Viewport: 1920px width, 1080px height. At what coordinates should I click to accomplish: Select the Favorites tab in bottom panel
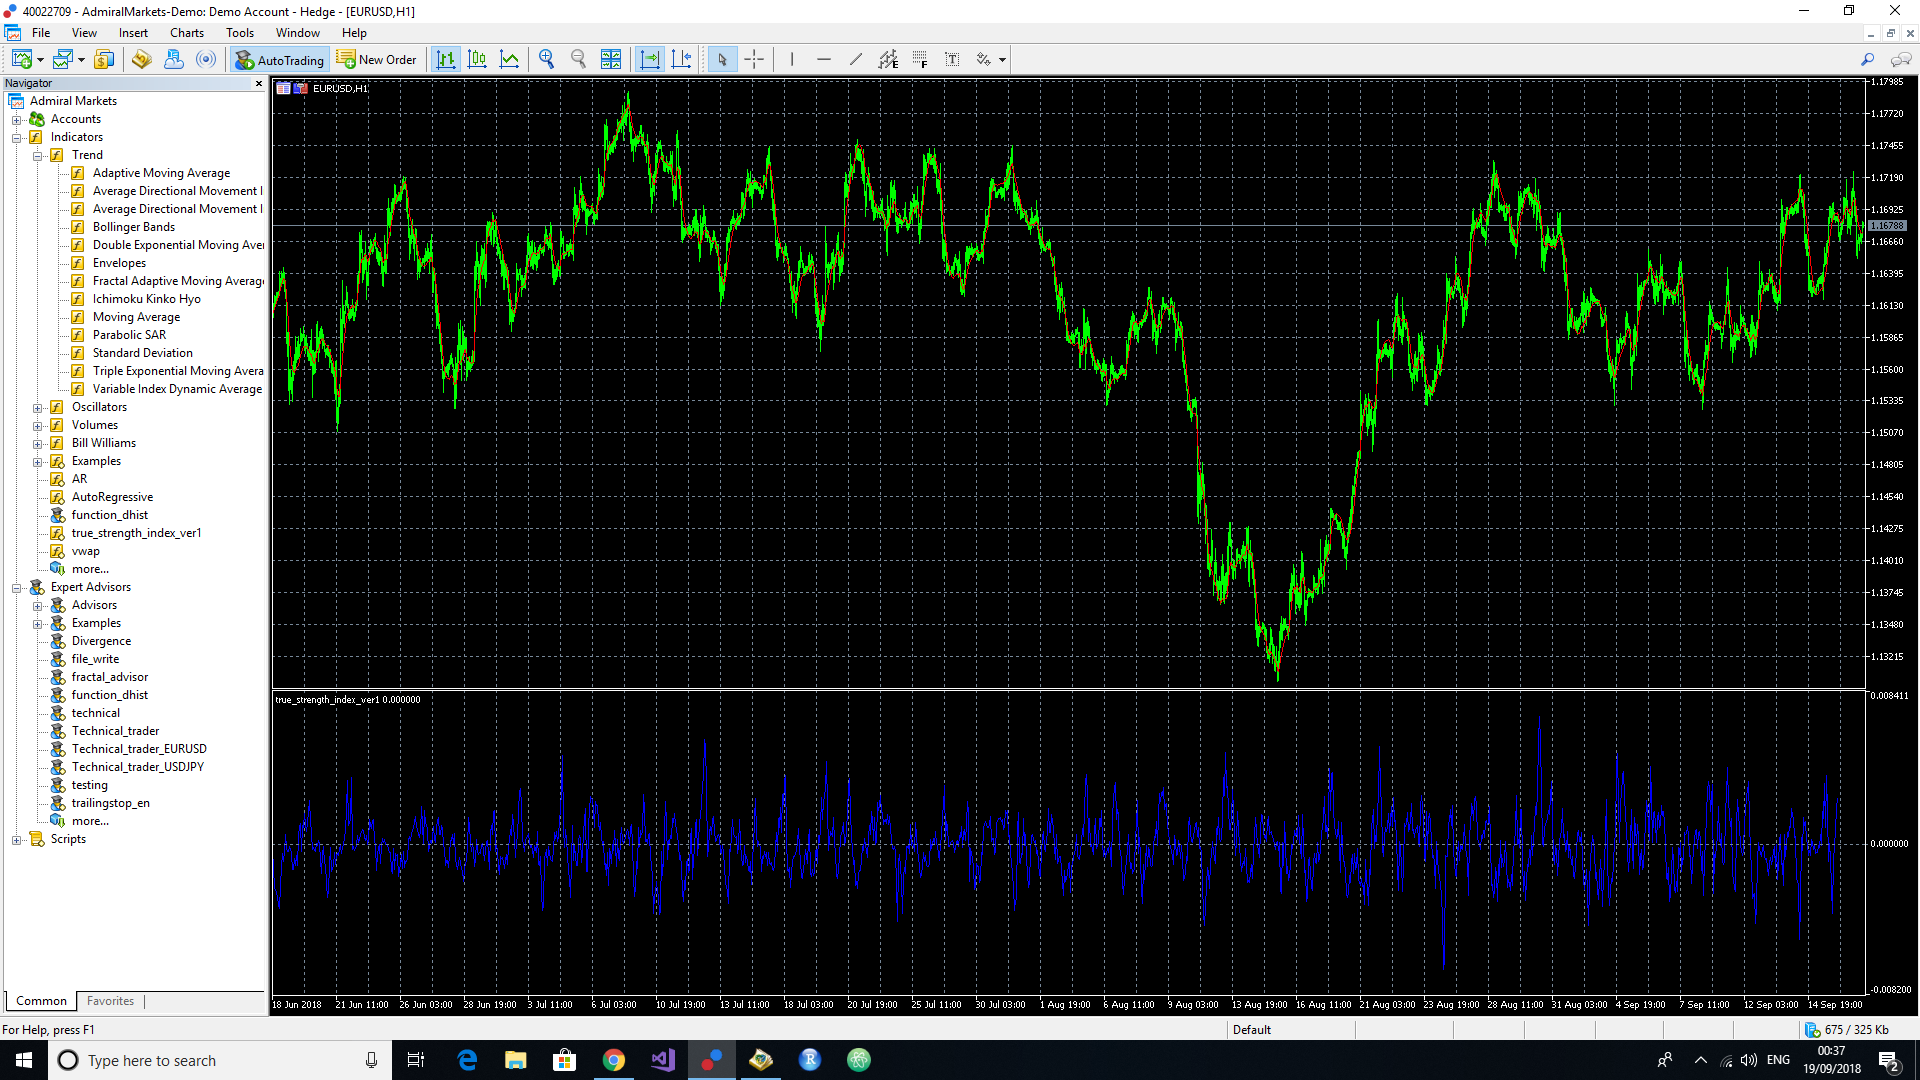(x=109, y=1001)
